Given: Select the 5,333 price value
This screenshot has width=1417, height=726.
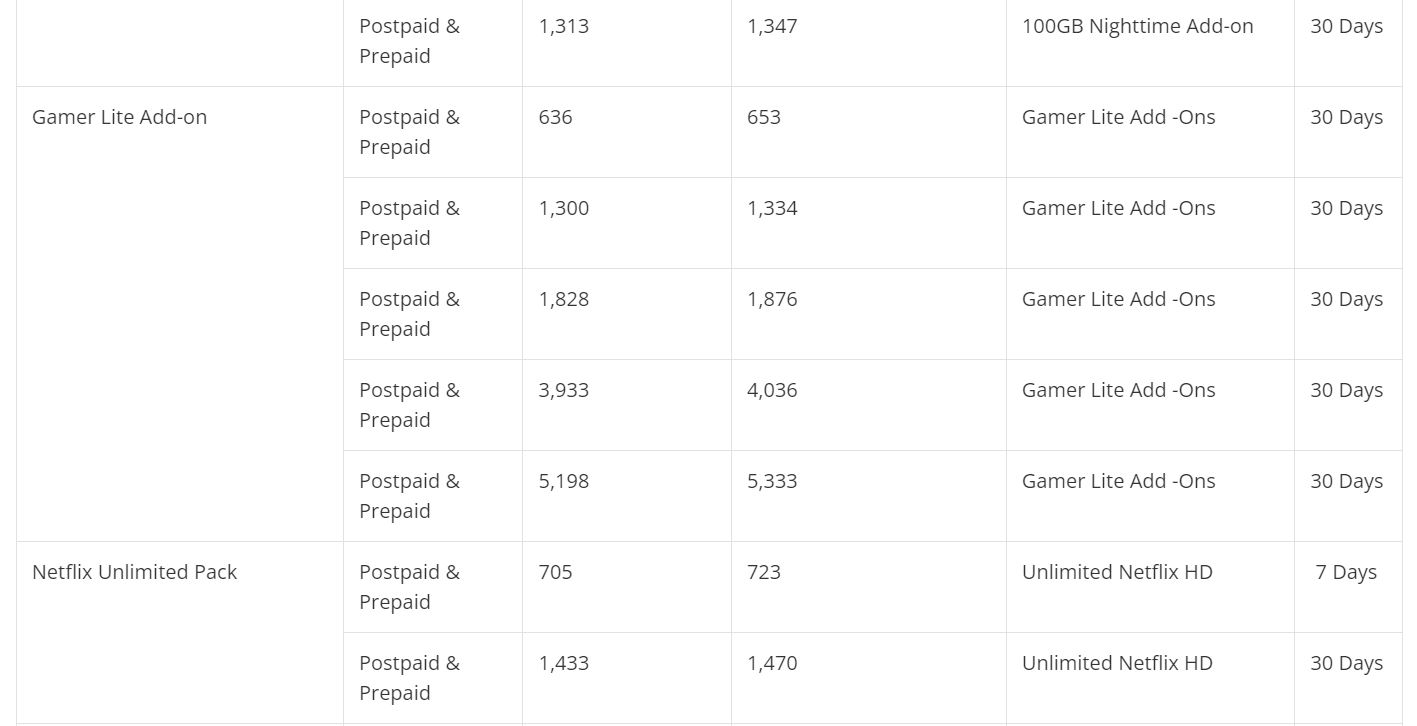Looking at the screenshot, I should point(772,481).
